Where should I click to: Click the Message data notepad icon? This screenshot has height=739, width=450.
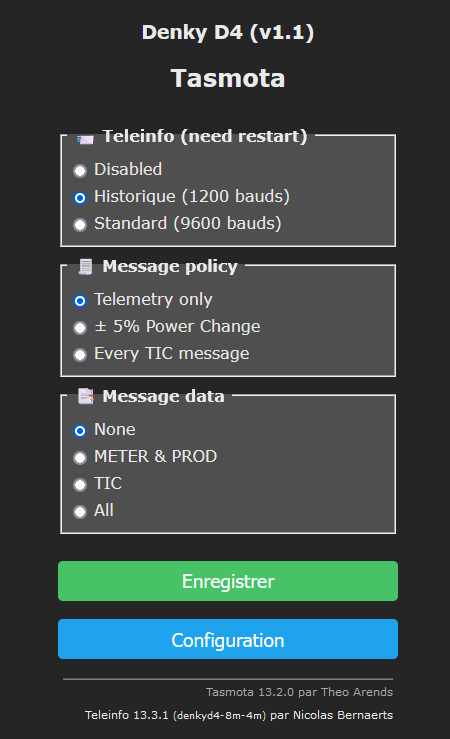point(86,396)
